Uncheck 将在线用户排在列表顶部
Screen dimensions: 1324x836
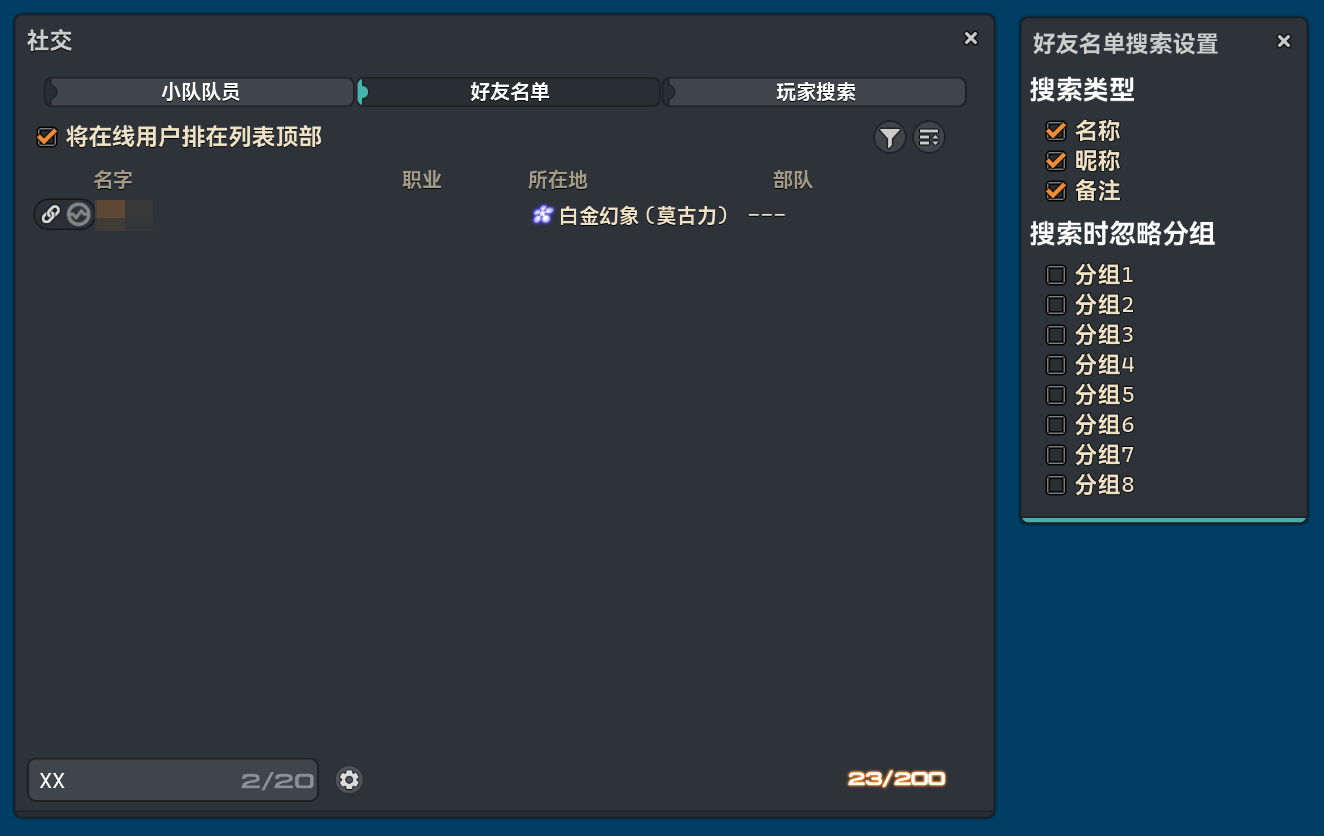point(46,137)
